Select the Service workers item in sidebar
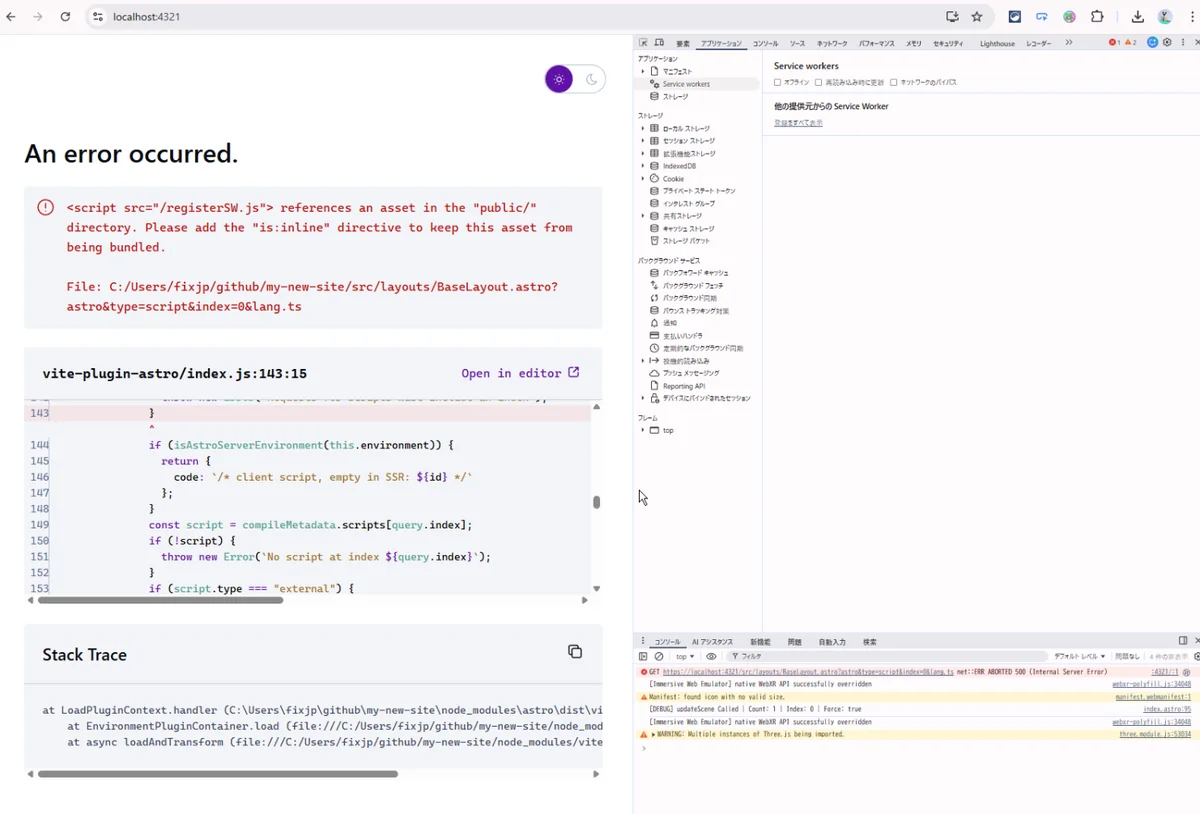The image size is (1200, 814). (x=686, y=84)
